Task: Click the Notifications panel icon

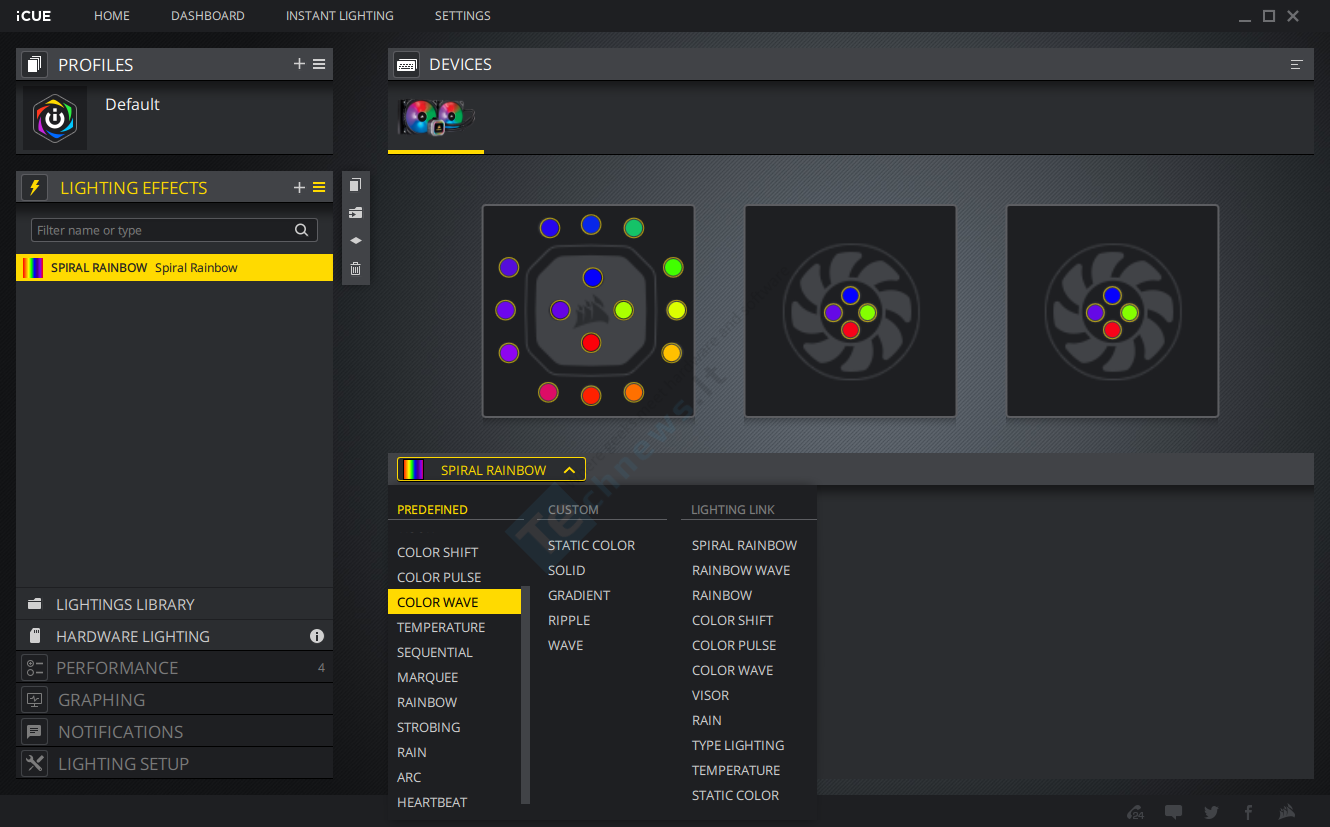Action: tap(35, 732)
